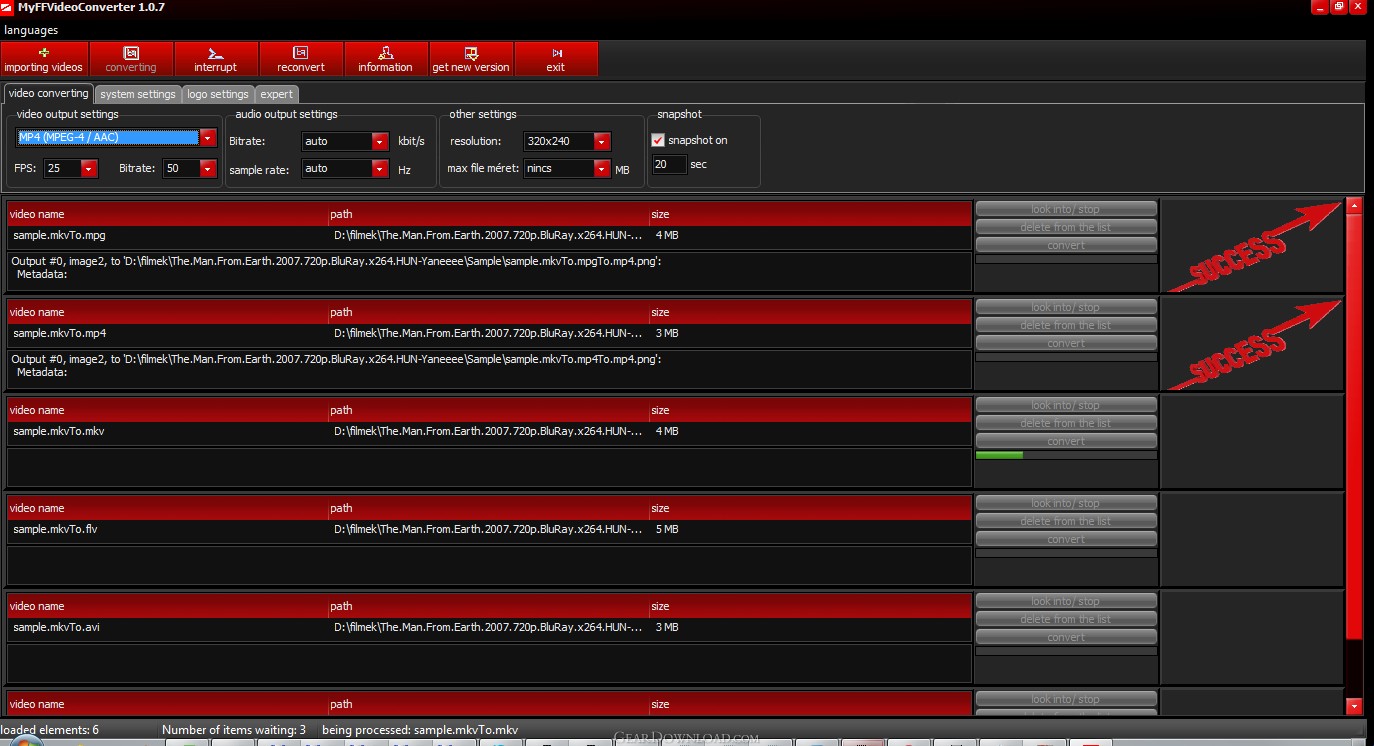Open the information toolbar button
The image size is (1374, 746).
point(386,59)
